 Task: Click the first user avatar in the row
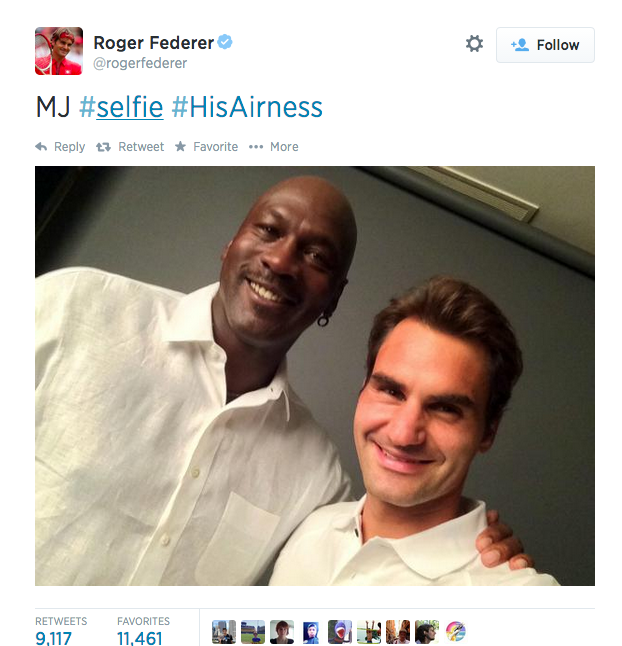(x=224, y=632)
